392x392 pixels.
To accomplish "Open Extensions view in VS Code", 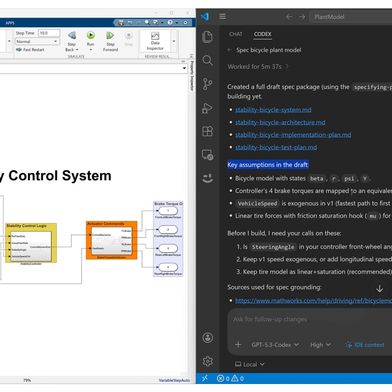I will [207, 131].
